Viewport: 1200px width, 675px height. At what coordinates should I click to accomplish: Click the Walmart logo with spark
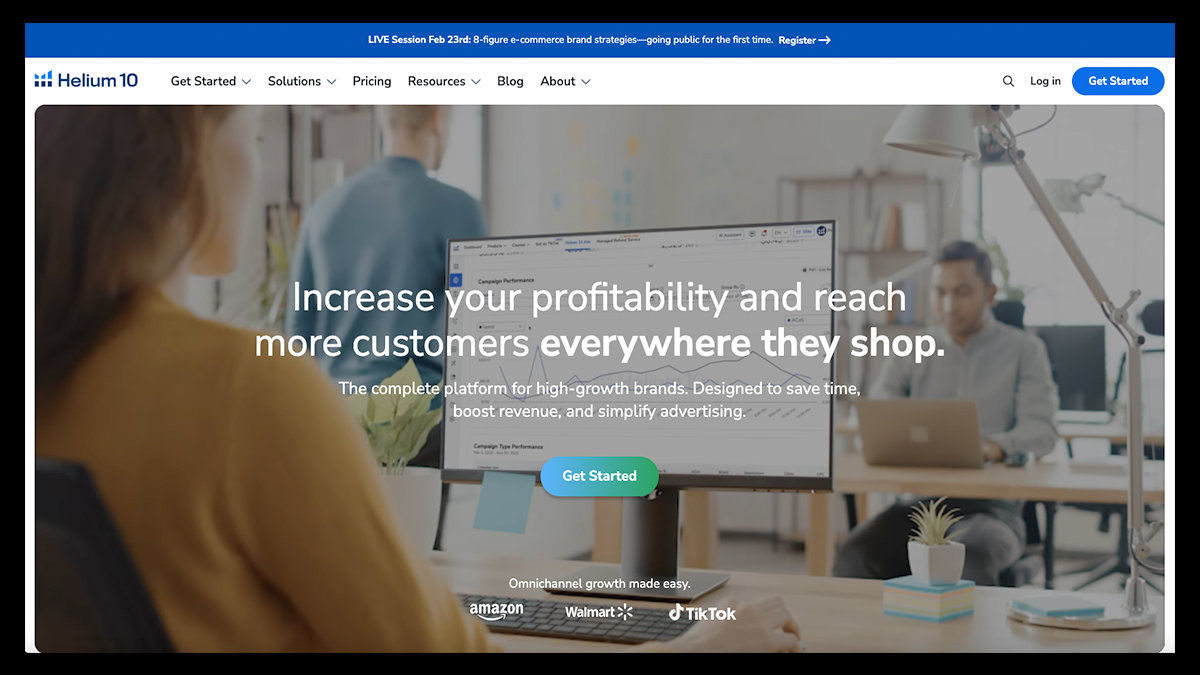599,611
